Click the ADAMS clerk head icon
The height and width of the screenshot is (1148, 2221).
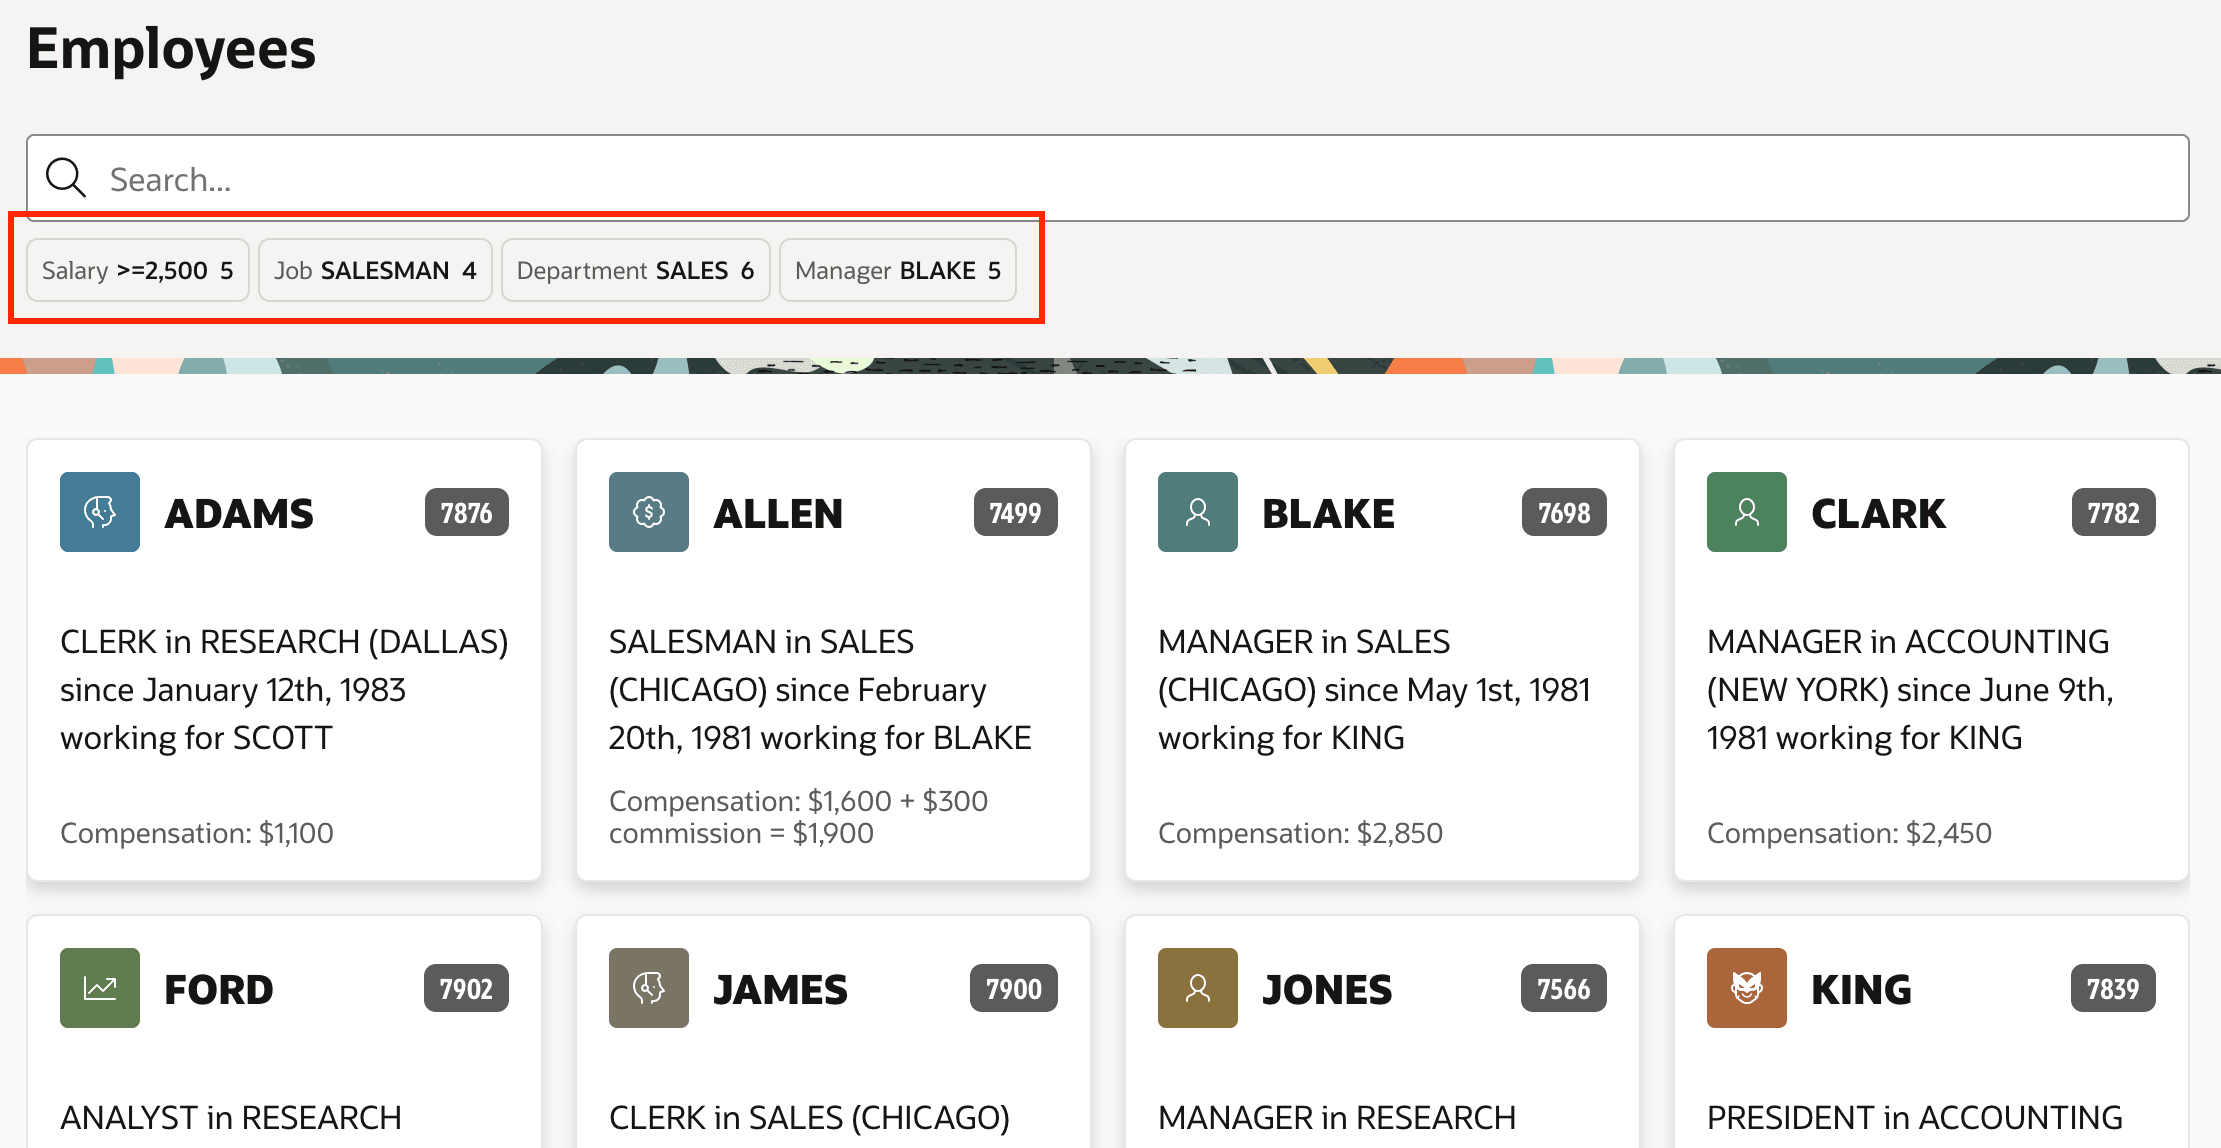(x=100, y=512)
